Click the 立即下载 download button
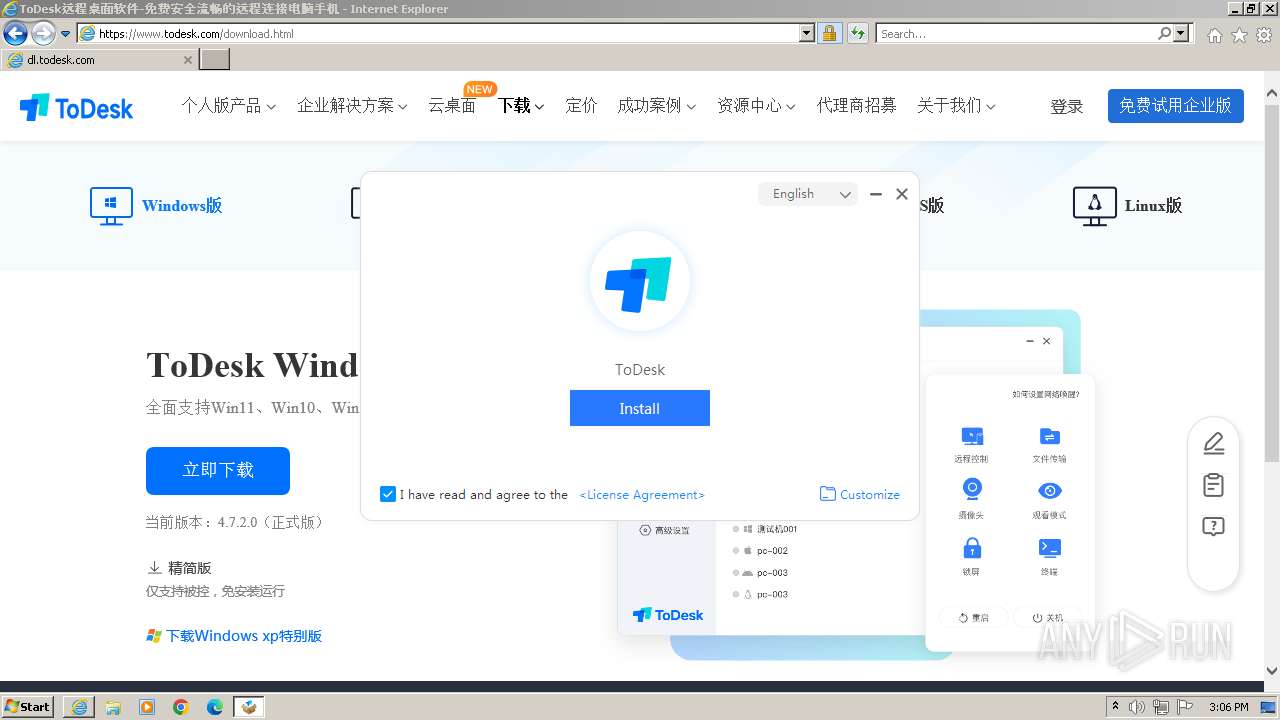Viewport: 1280px width, 720px height. pos(218,470)
